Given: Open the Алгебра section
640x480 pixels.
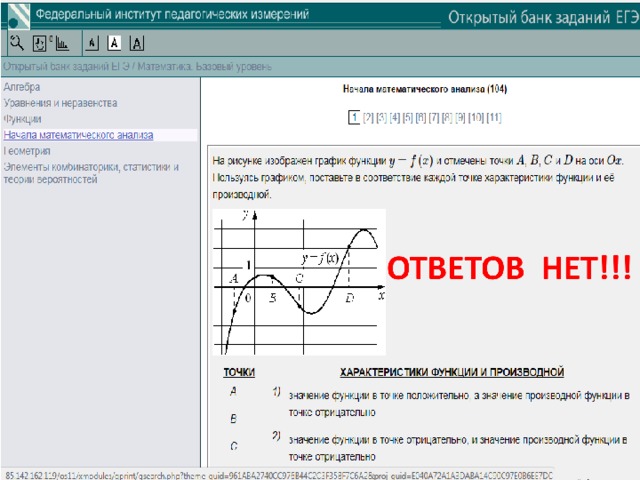Looking at the screenshot, I should [x=22, y=87].
